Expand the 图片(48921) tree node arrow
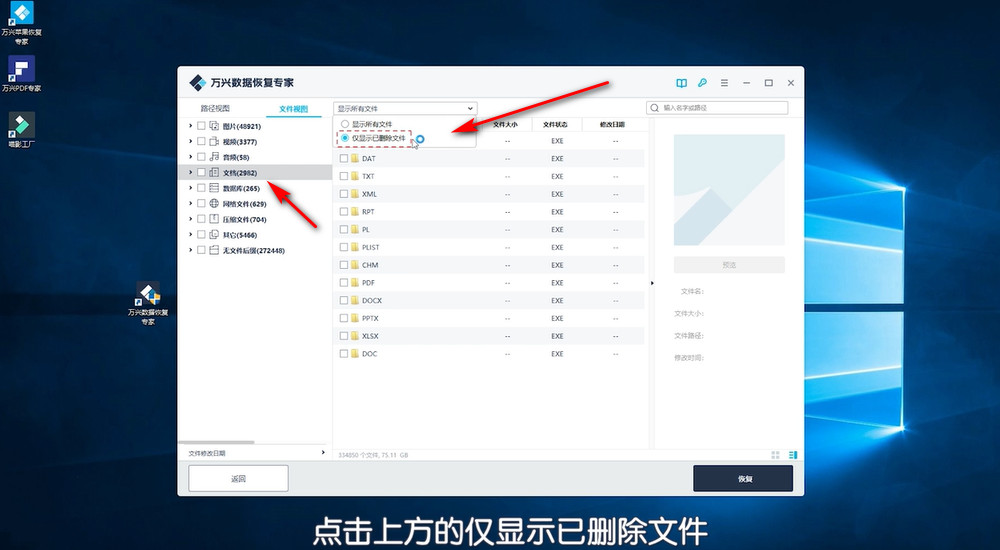1000x550 pixels. coord(190,126)
